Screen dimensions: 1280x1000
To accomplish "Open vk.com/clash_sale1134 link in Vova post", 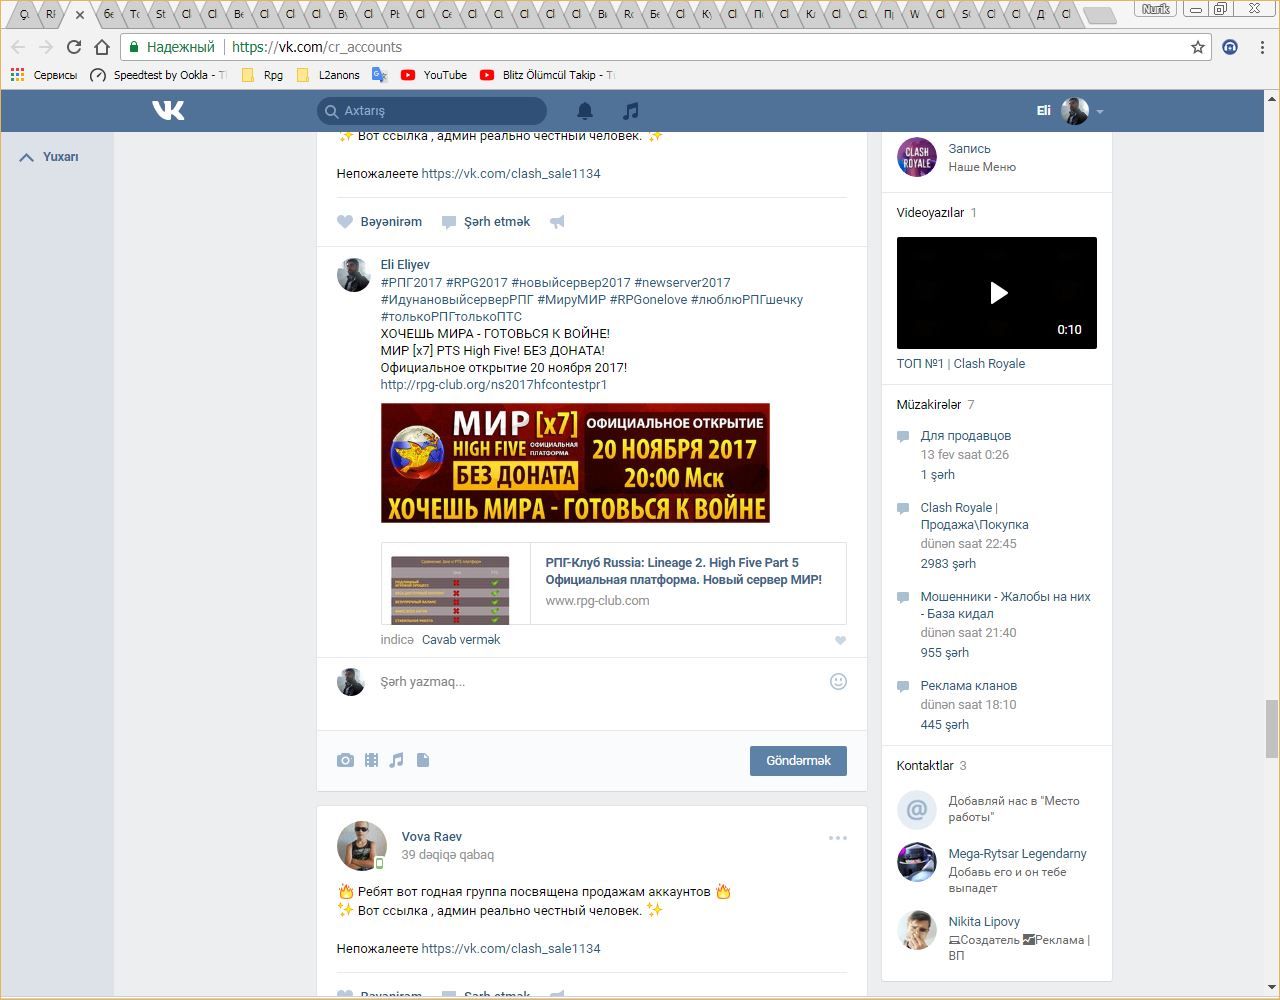I will (511, 949).
